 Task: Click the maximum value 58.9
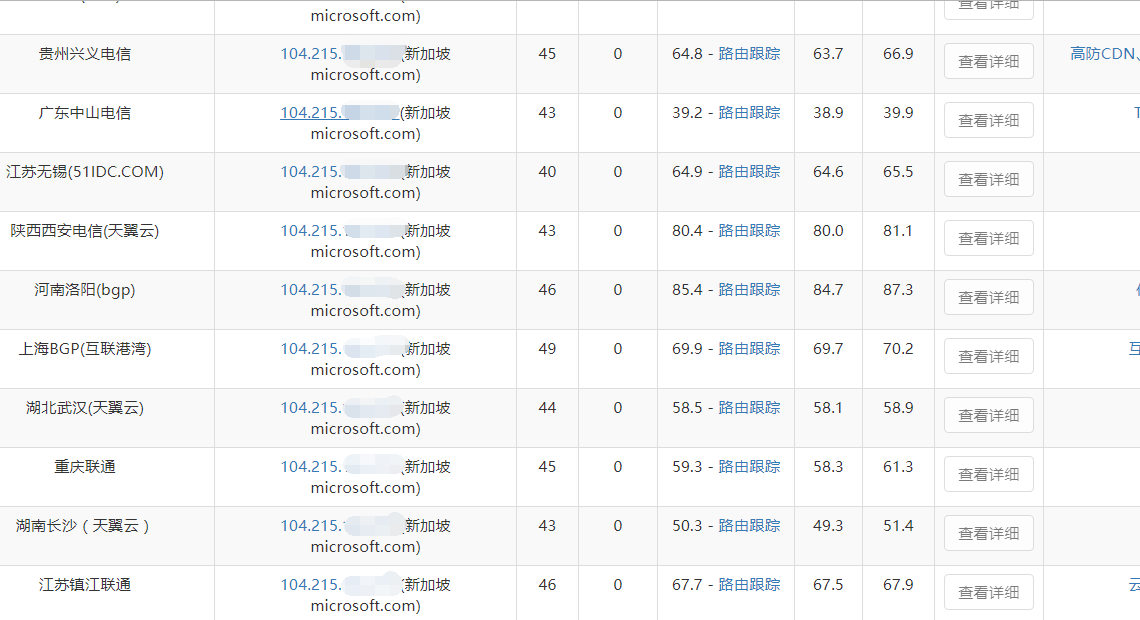click(898, 407)
